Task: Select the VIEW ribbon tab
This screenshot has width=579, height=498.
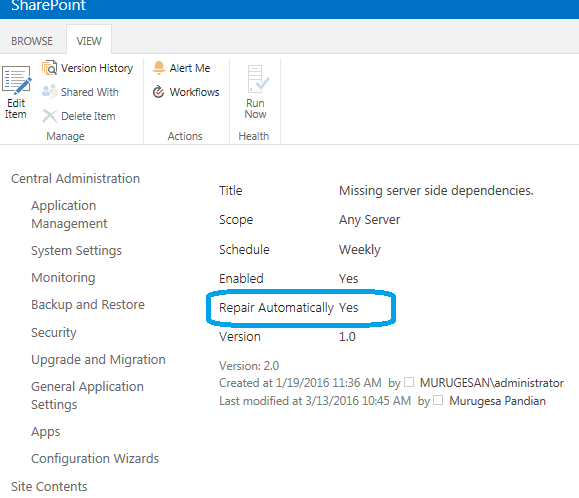Action: (89, 41)
